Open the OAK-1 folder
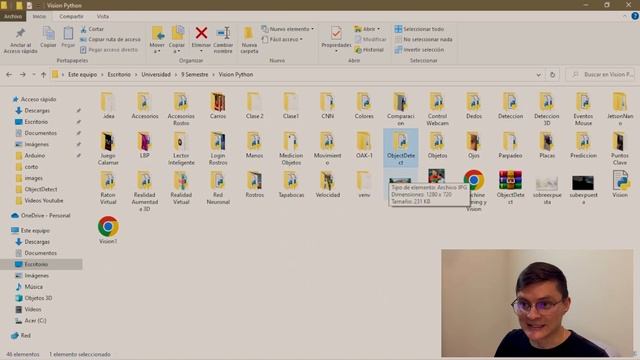Screen dimensions: 640x360 click(x=364, y=145)
